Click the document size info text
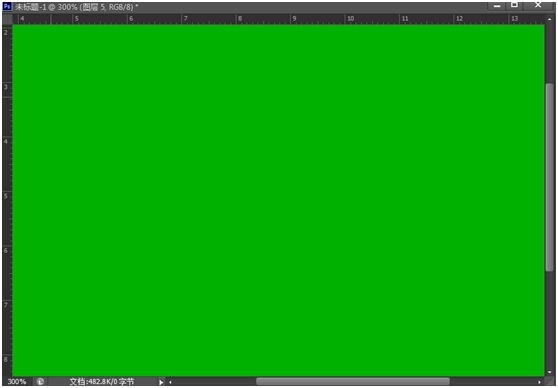The height and width of the screenshot is (388, 558). coord(102,382)
